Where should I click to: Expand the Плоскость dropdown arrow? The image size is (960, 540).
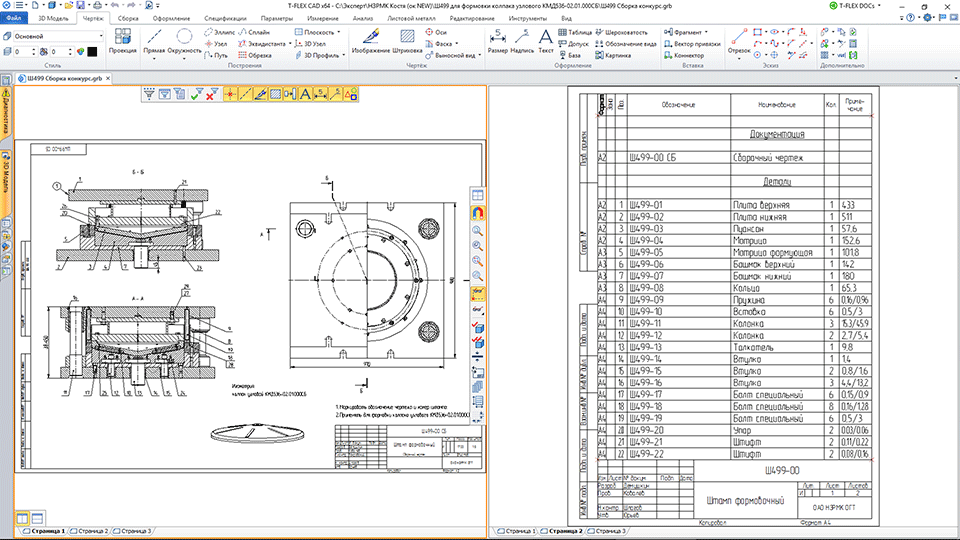(339, 32)
